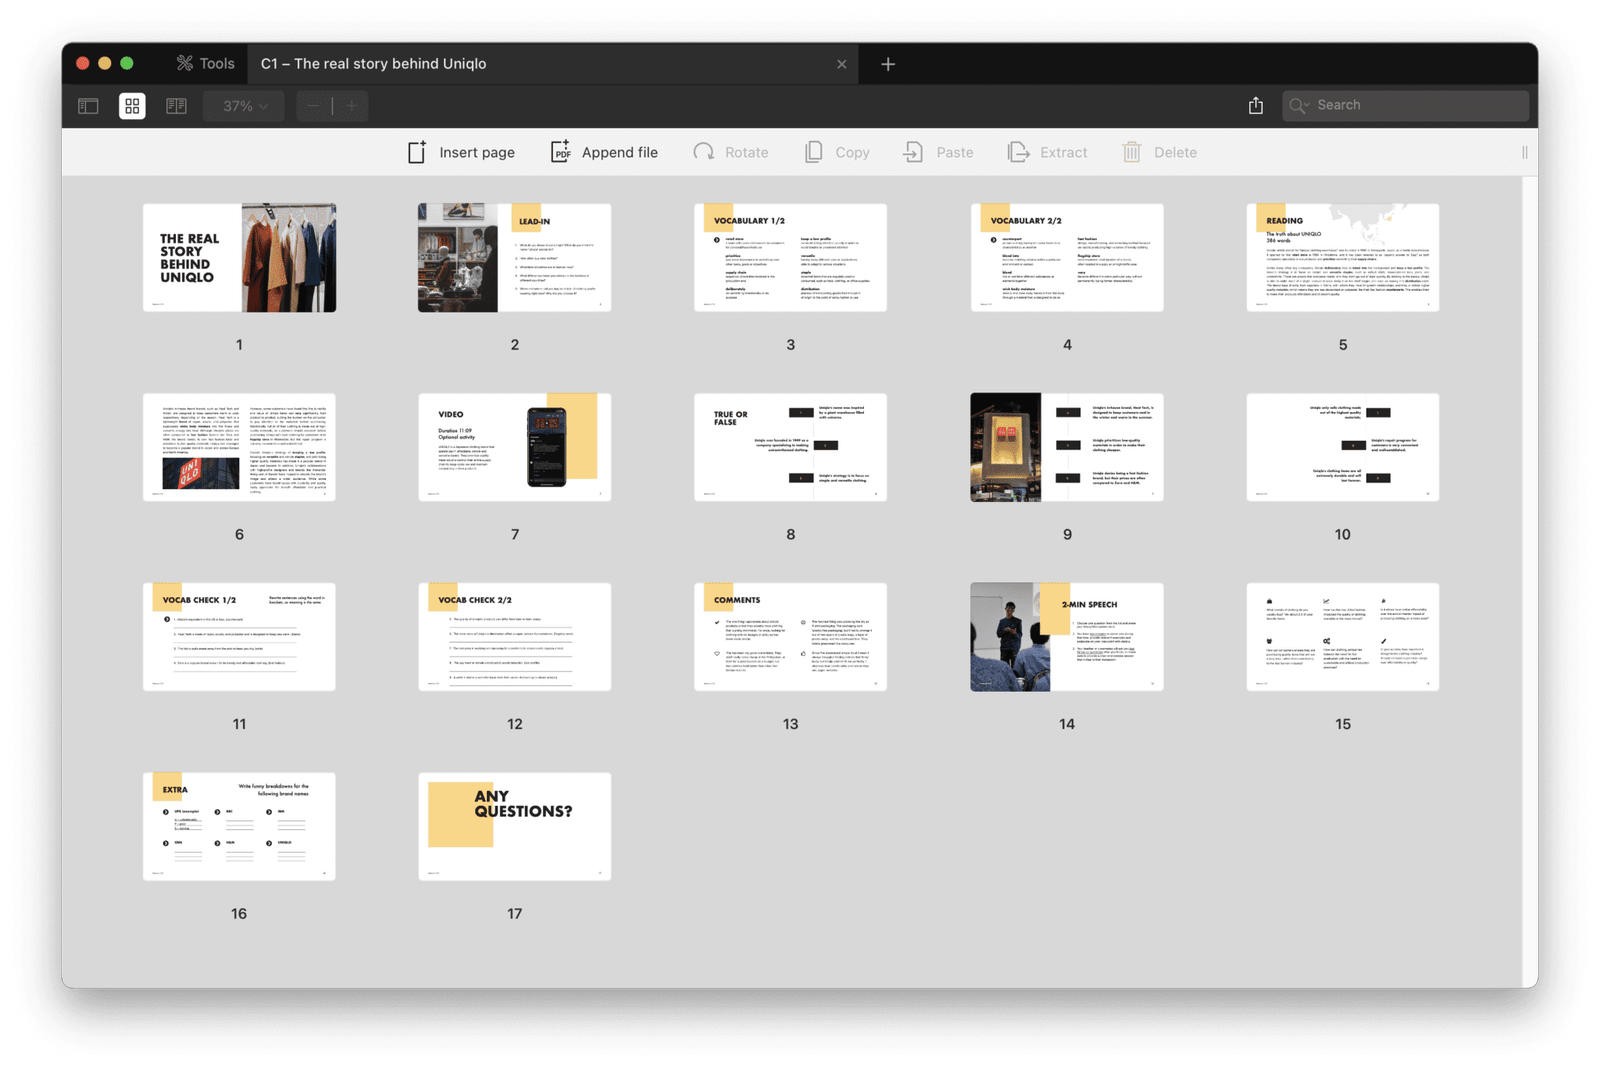Click page number label 5
1600x1070 pixels.
(1343, 345)
